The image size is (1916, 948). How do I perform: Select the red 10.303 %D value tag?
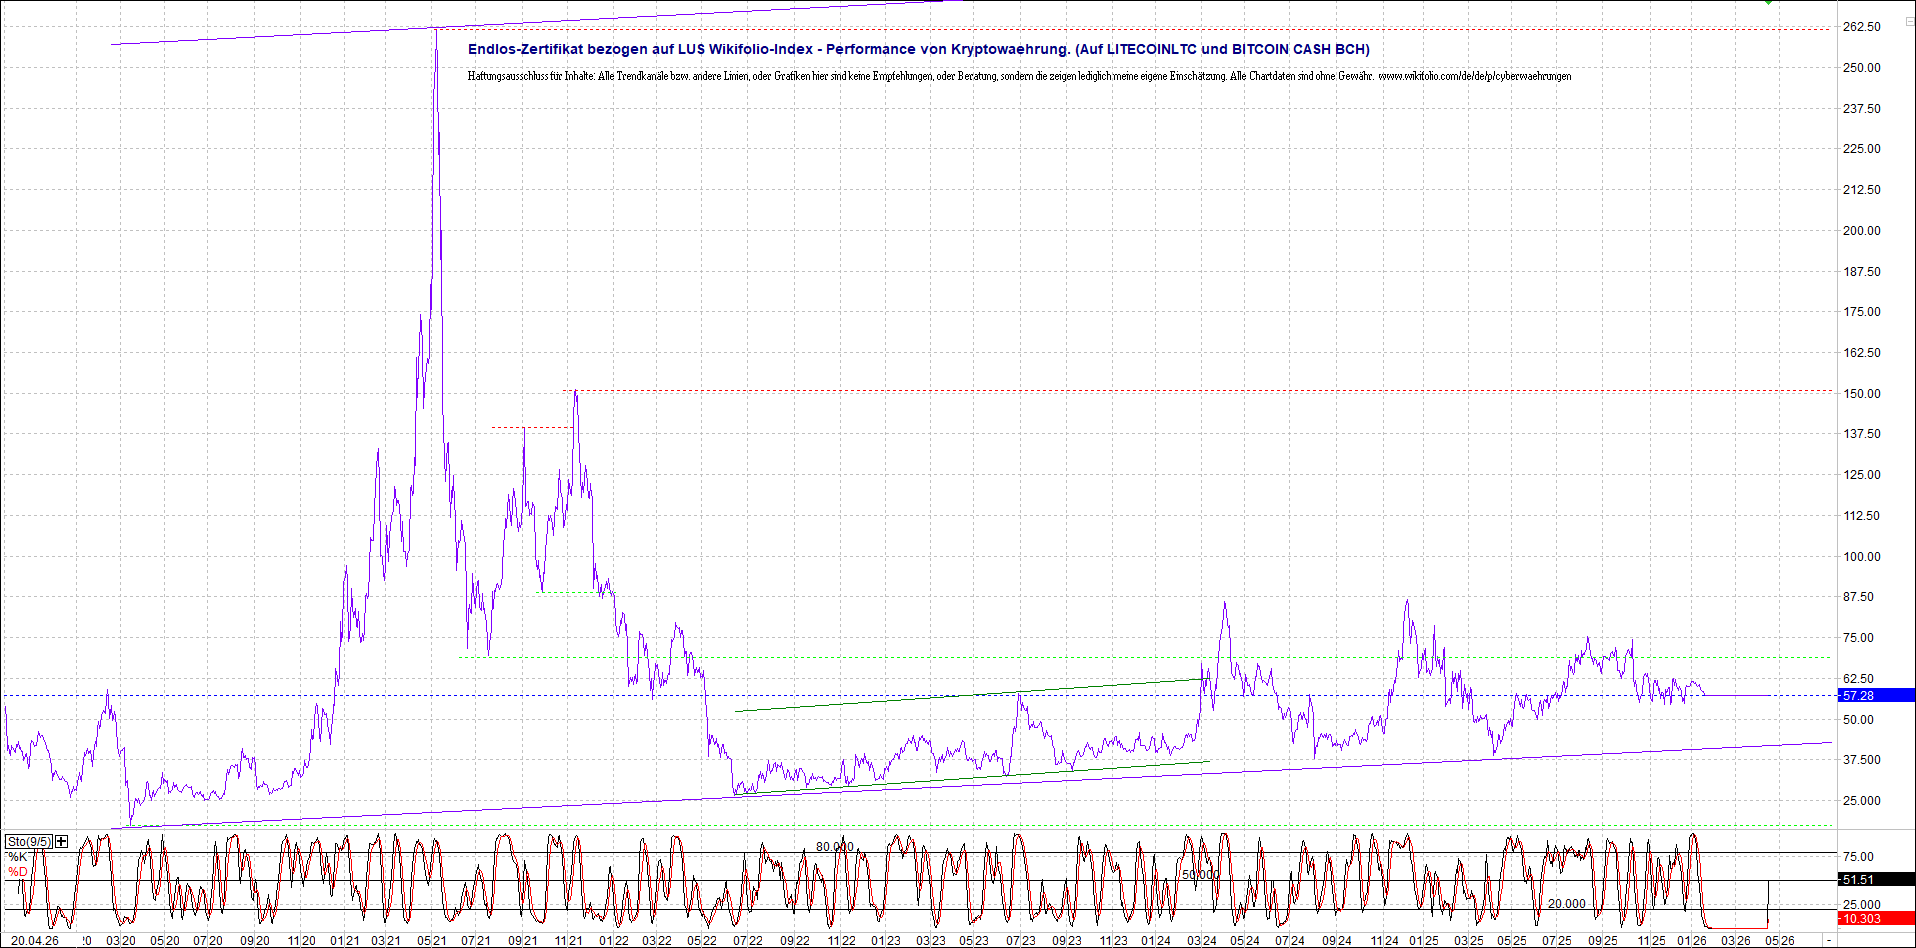(x=1876, y=918)
